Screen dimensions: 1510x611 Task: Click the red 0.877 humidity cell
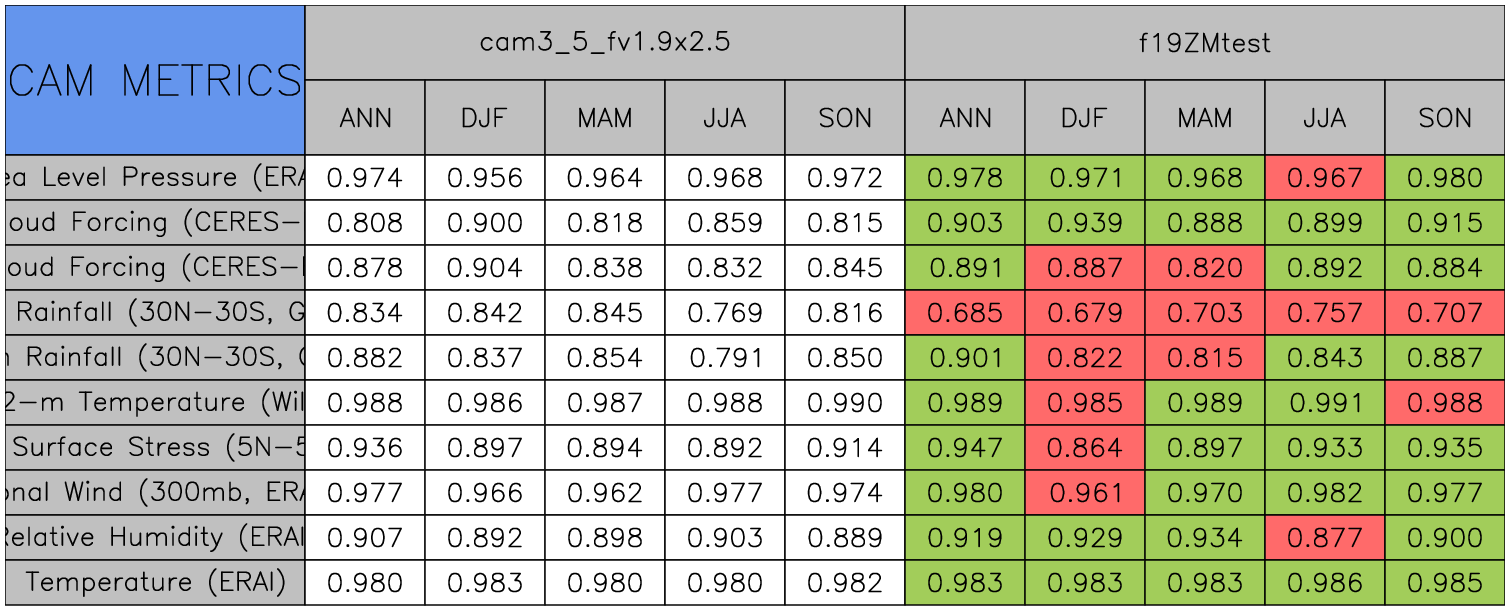1325,538
